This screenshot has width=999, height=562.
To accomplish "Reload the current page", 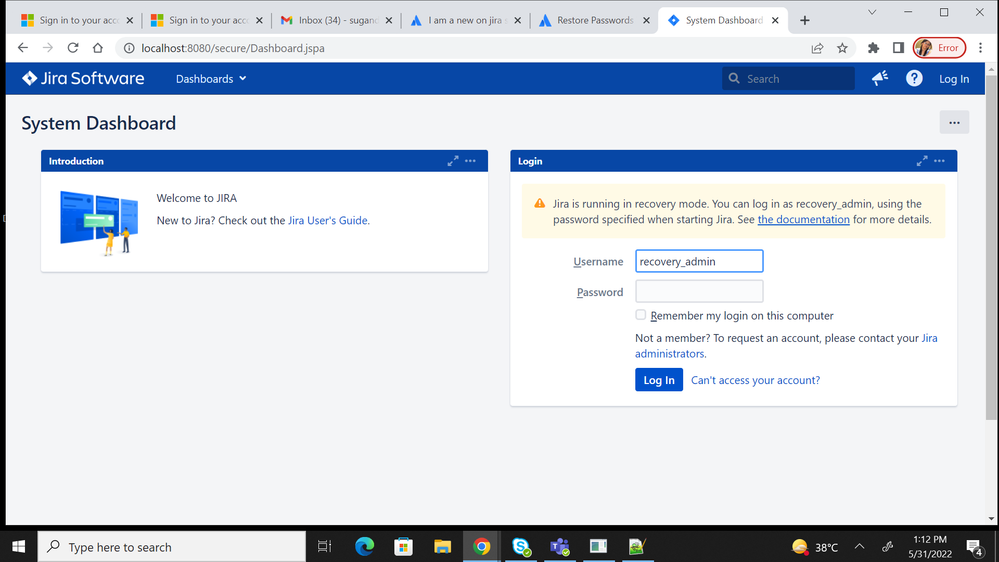I will tap(73, 48).
